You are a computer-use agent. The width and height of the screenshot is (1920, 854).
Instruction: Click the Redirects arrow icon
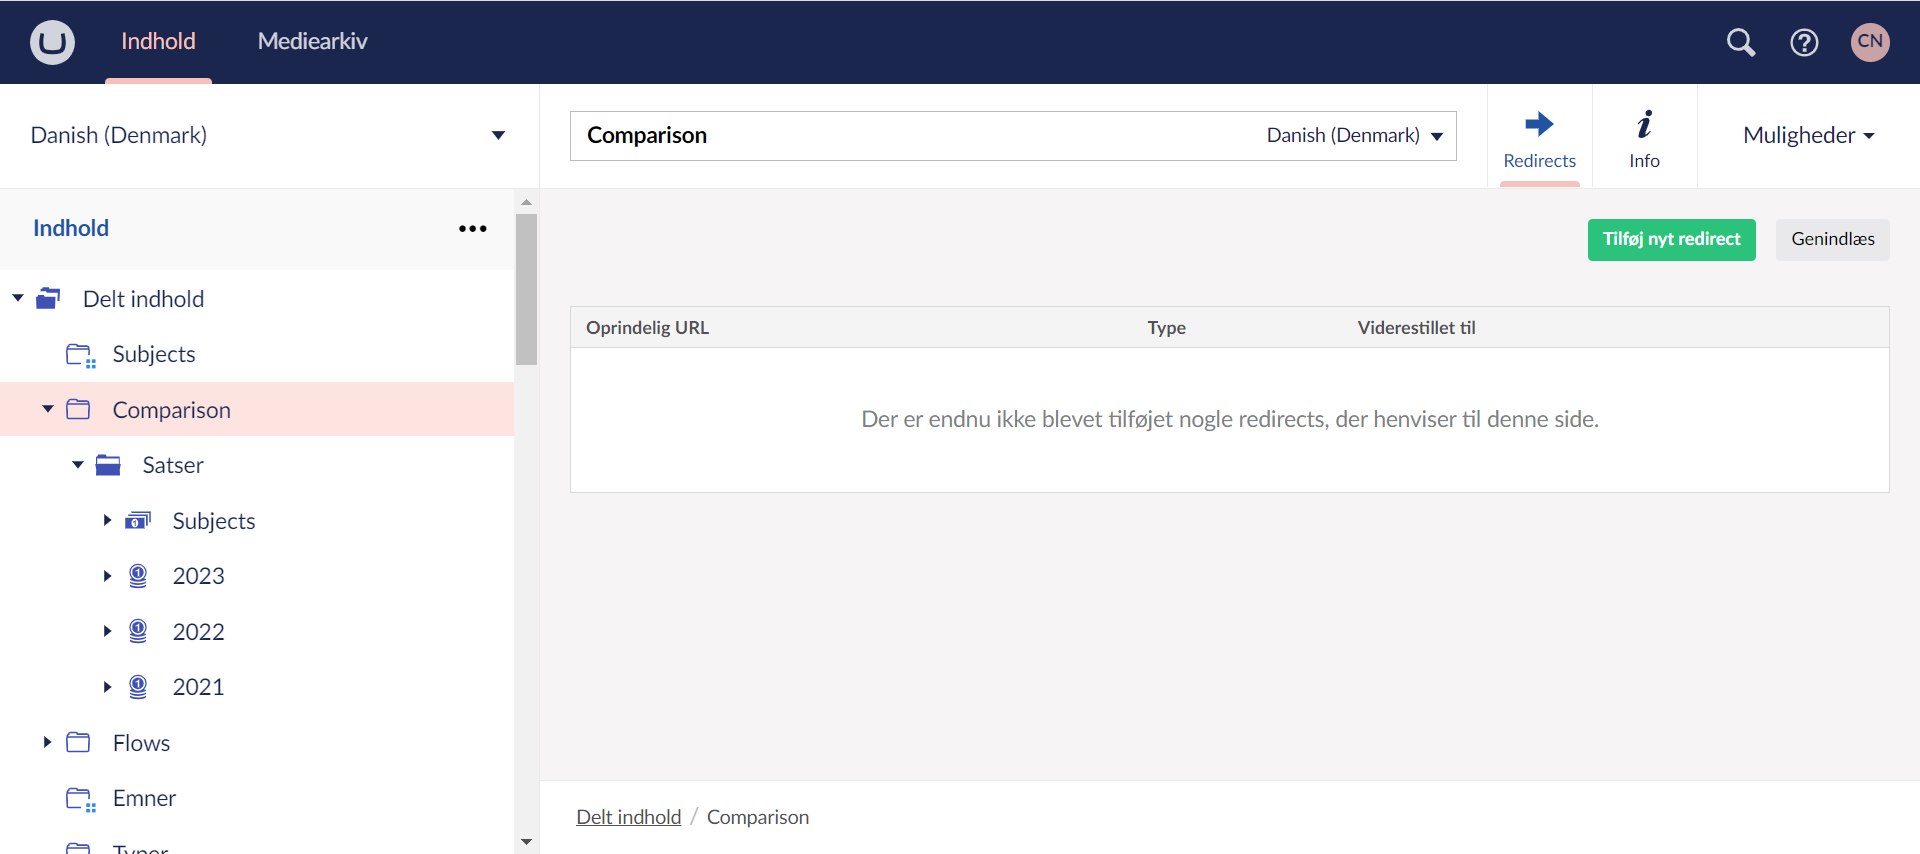coord(1539,125)
